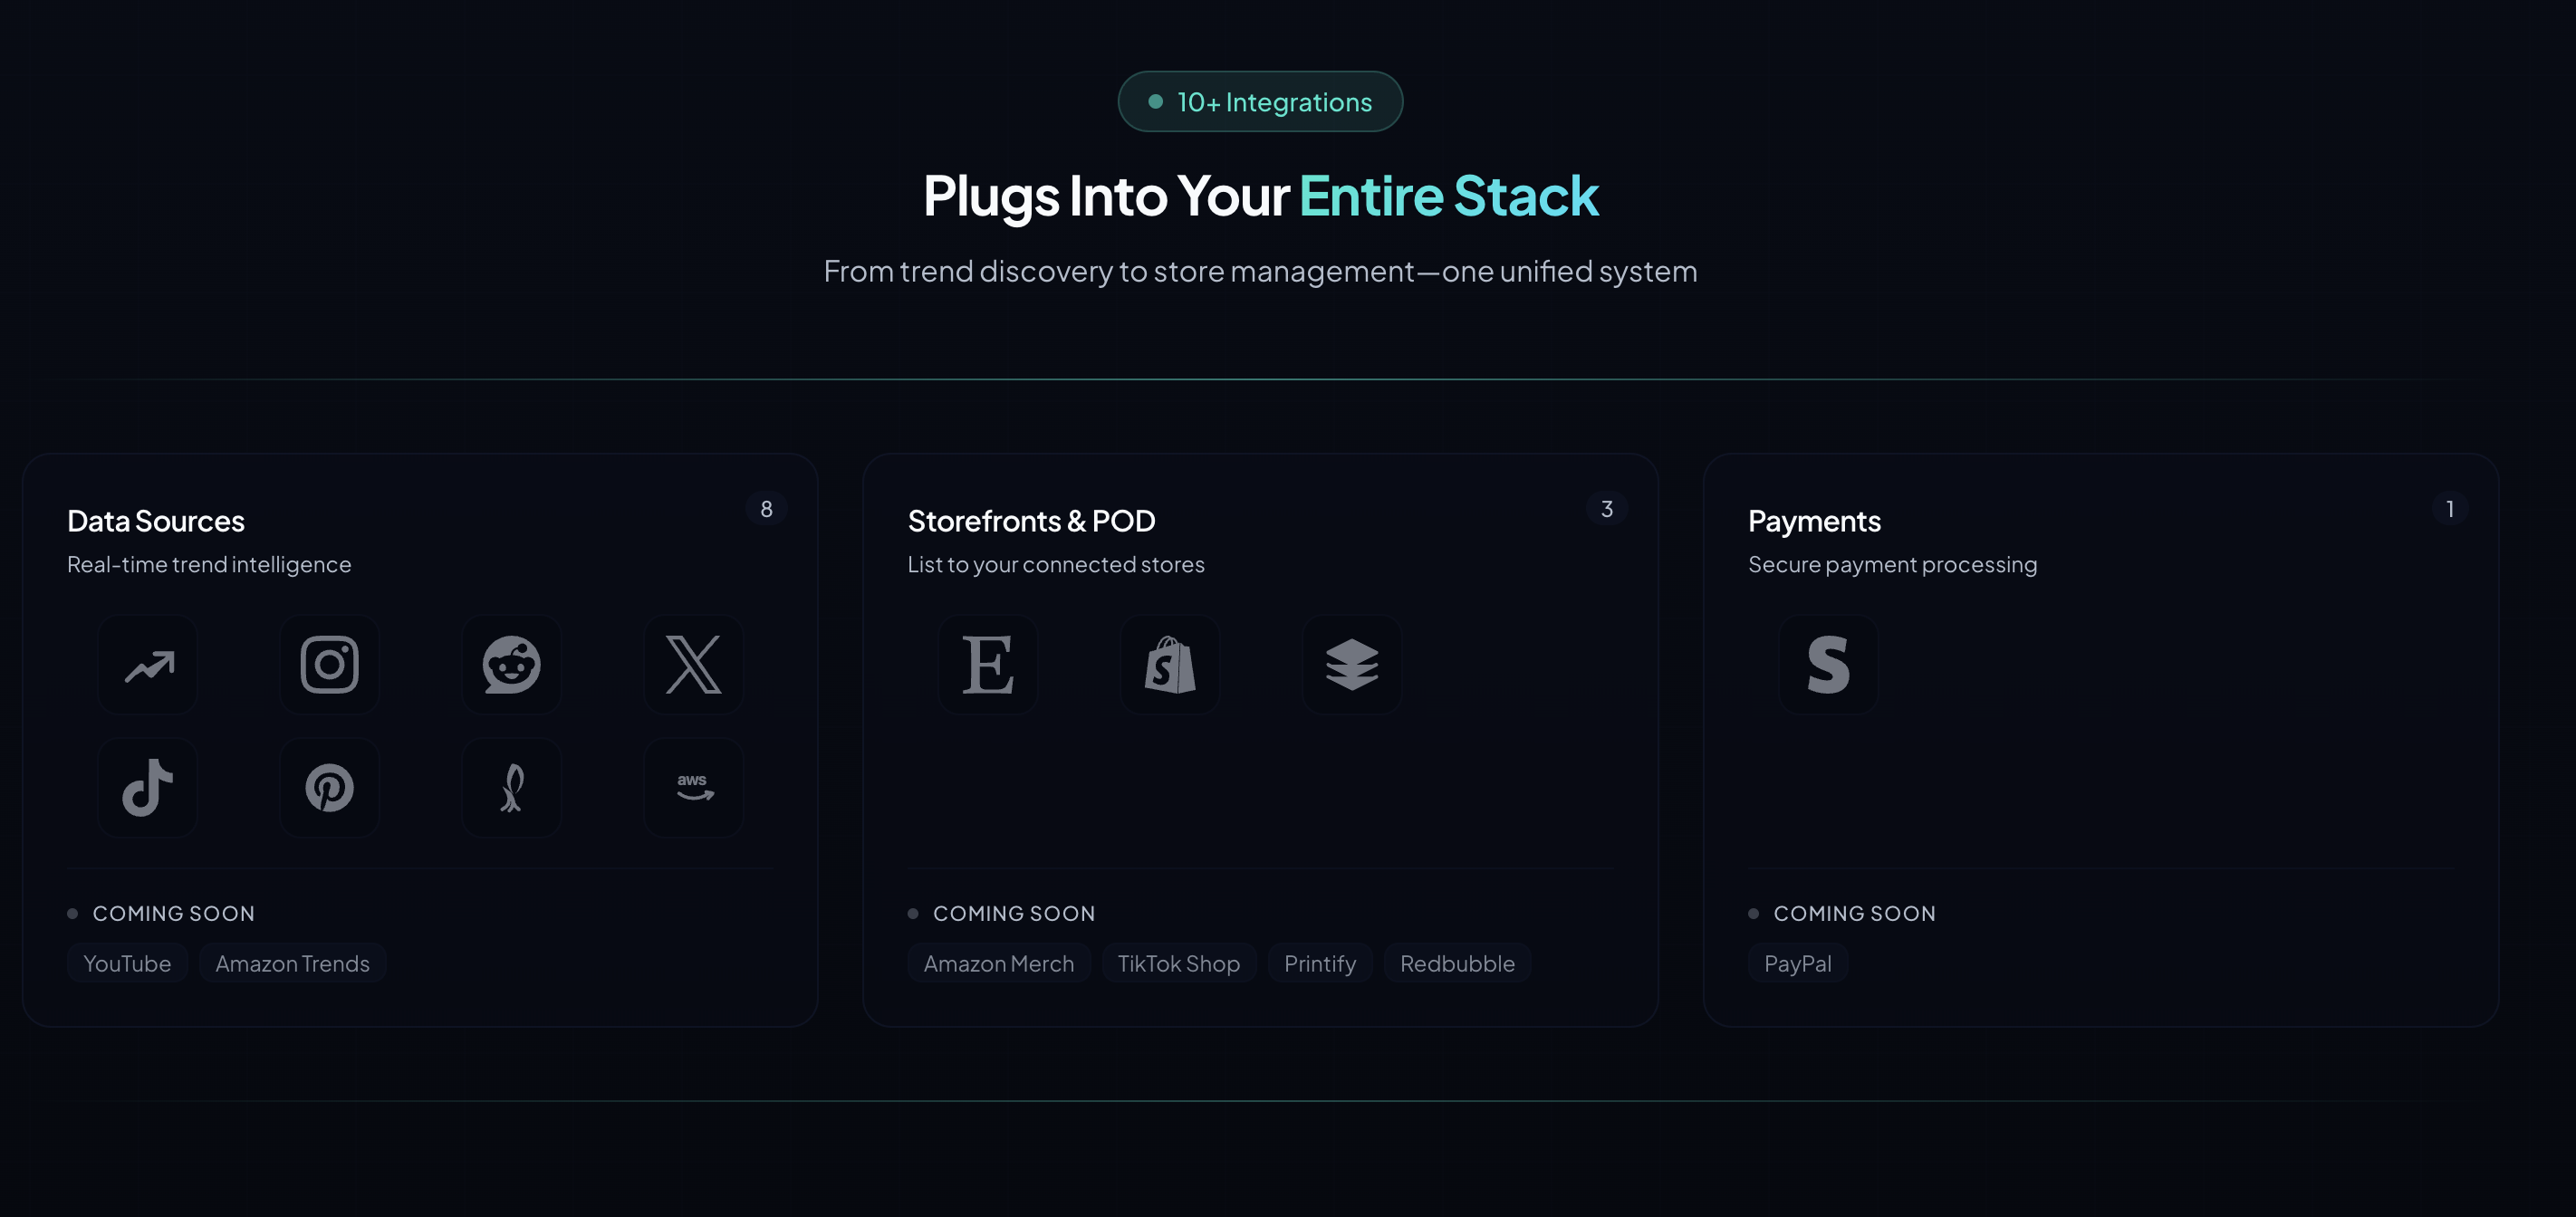Click the Pinterest icon
The height and width of the screenshot is (1217, 2576).
click(x=330, y=788)
